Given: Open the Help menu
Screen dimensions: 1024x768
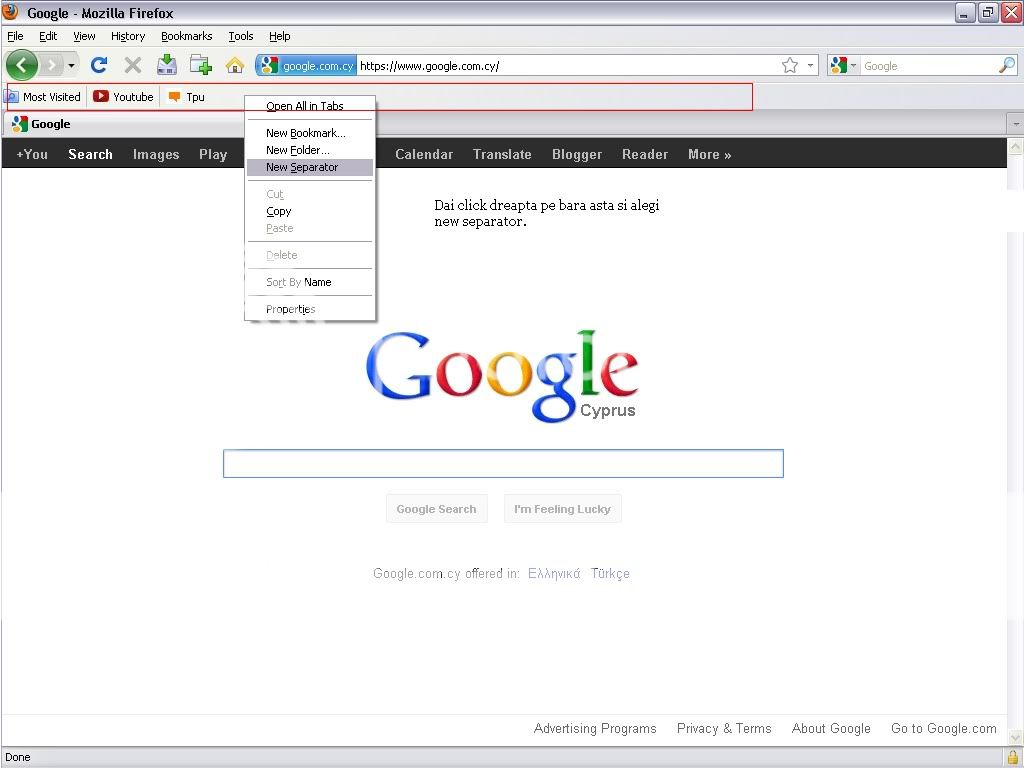Looking at the screenshot, I should pyautogui.click(x=280, y=36).
